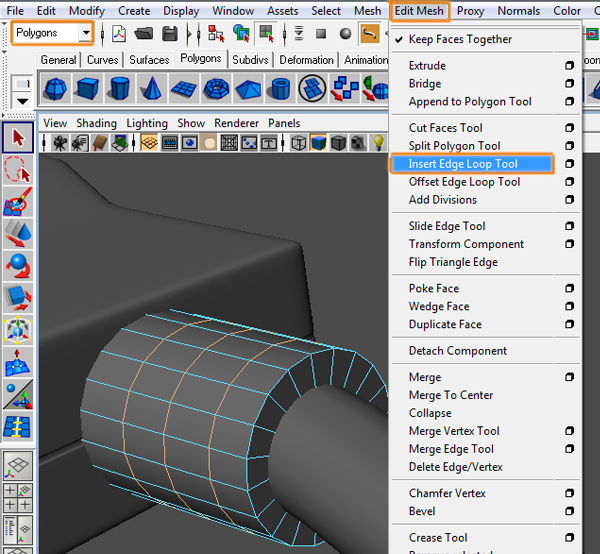This screenshot has width=600, height=554.
Task: Activate the Move tool
Action: pos(18,233)
